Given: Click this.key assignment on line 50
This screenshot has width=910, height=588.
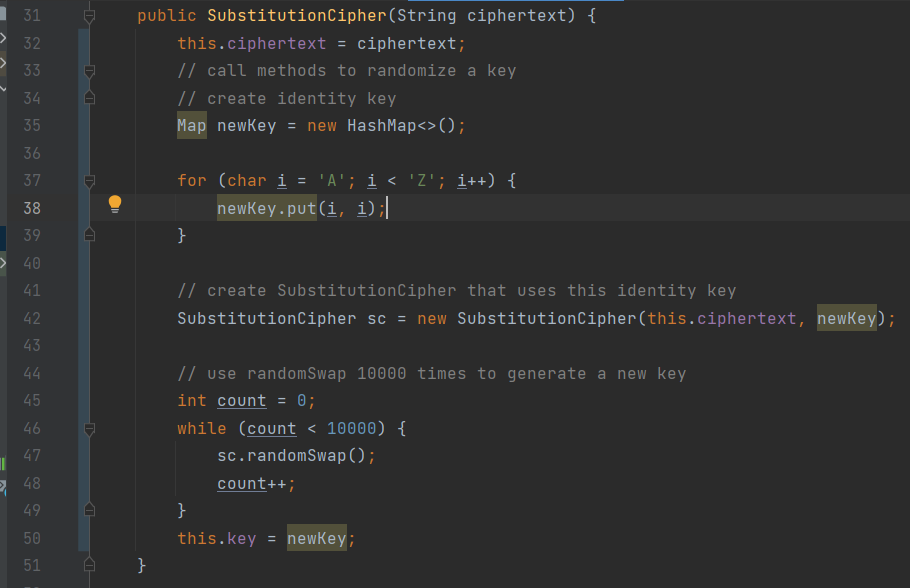Looking at the screenshot, I should [x=216, y=538].
